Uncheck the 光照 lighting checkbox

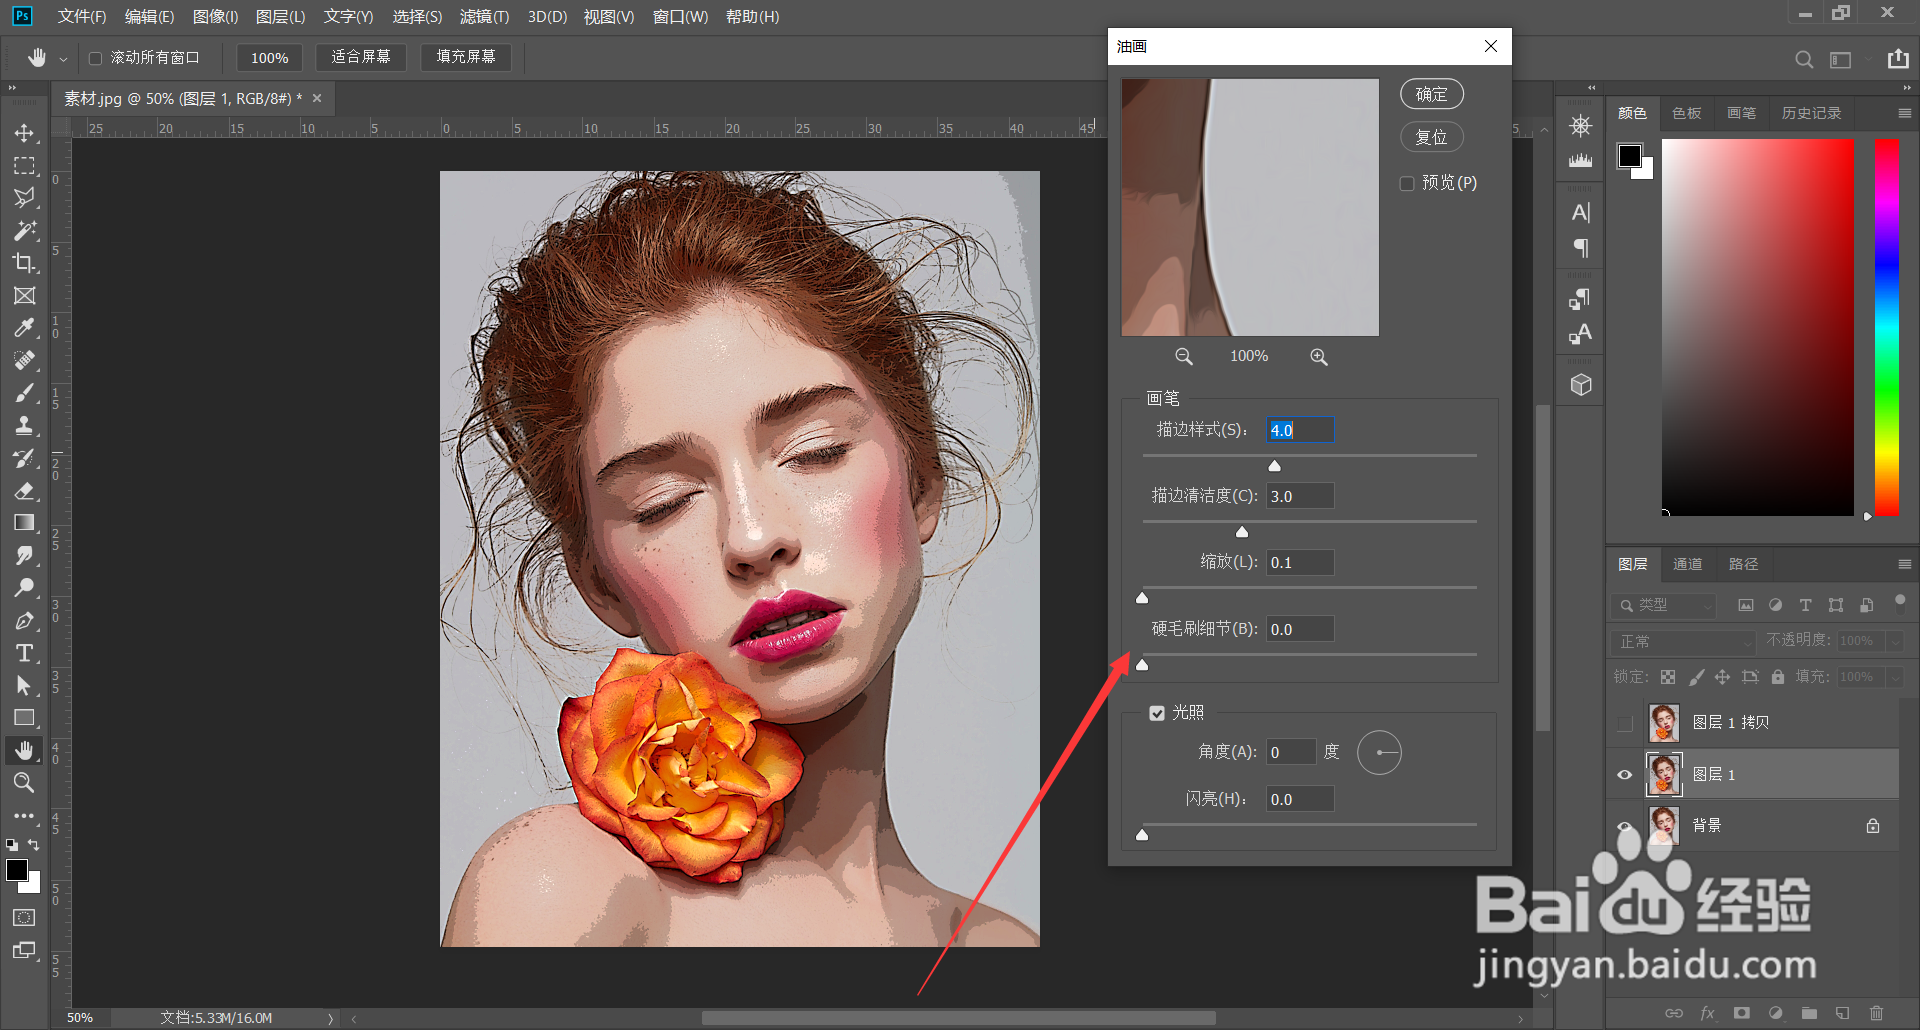coord(1157,713)
